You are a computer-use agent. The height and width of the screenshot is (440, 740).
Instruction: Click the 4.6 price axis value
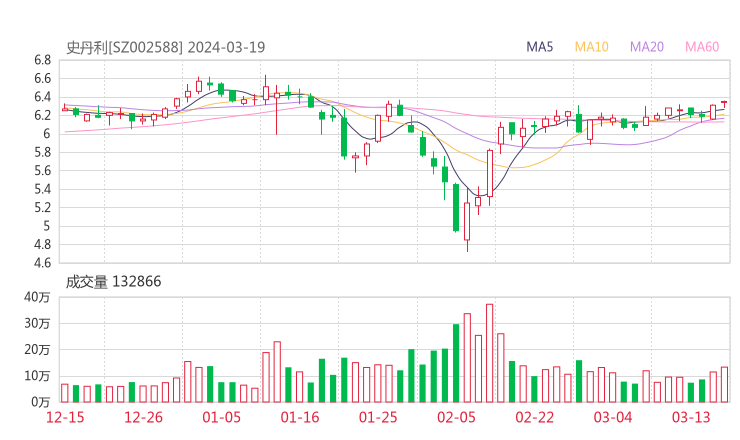pyautogui.click(x=42, y=262)
